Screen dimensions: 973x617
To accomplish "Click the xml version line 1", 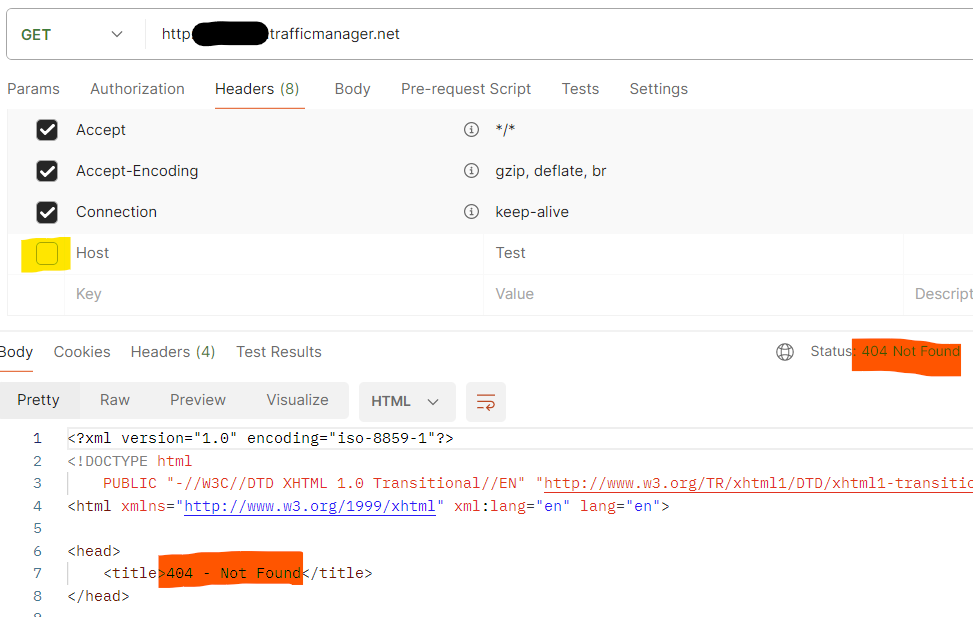I will pos(261,438).
